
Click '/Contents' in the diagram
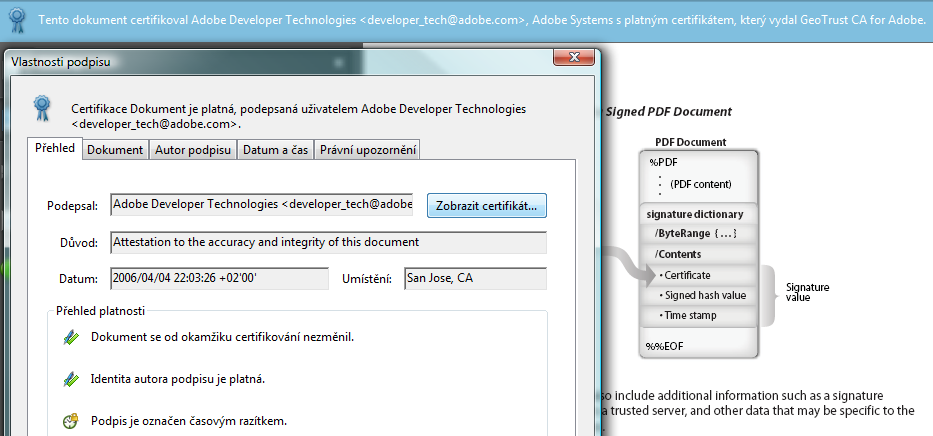pyautogui.click(x=678, y=255)
